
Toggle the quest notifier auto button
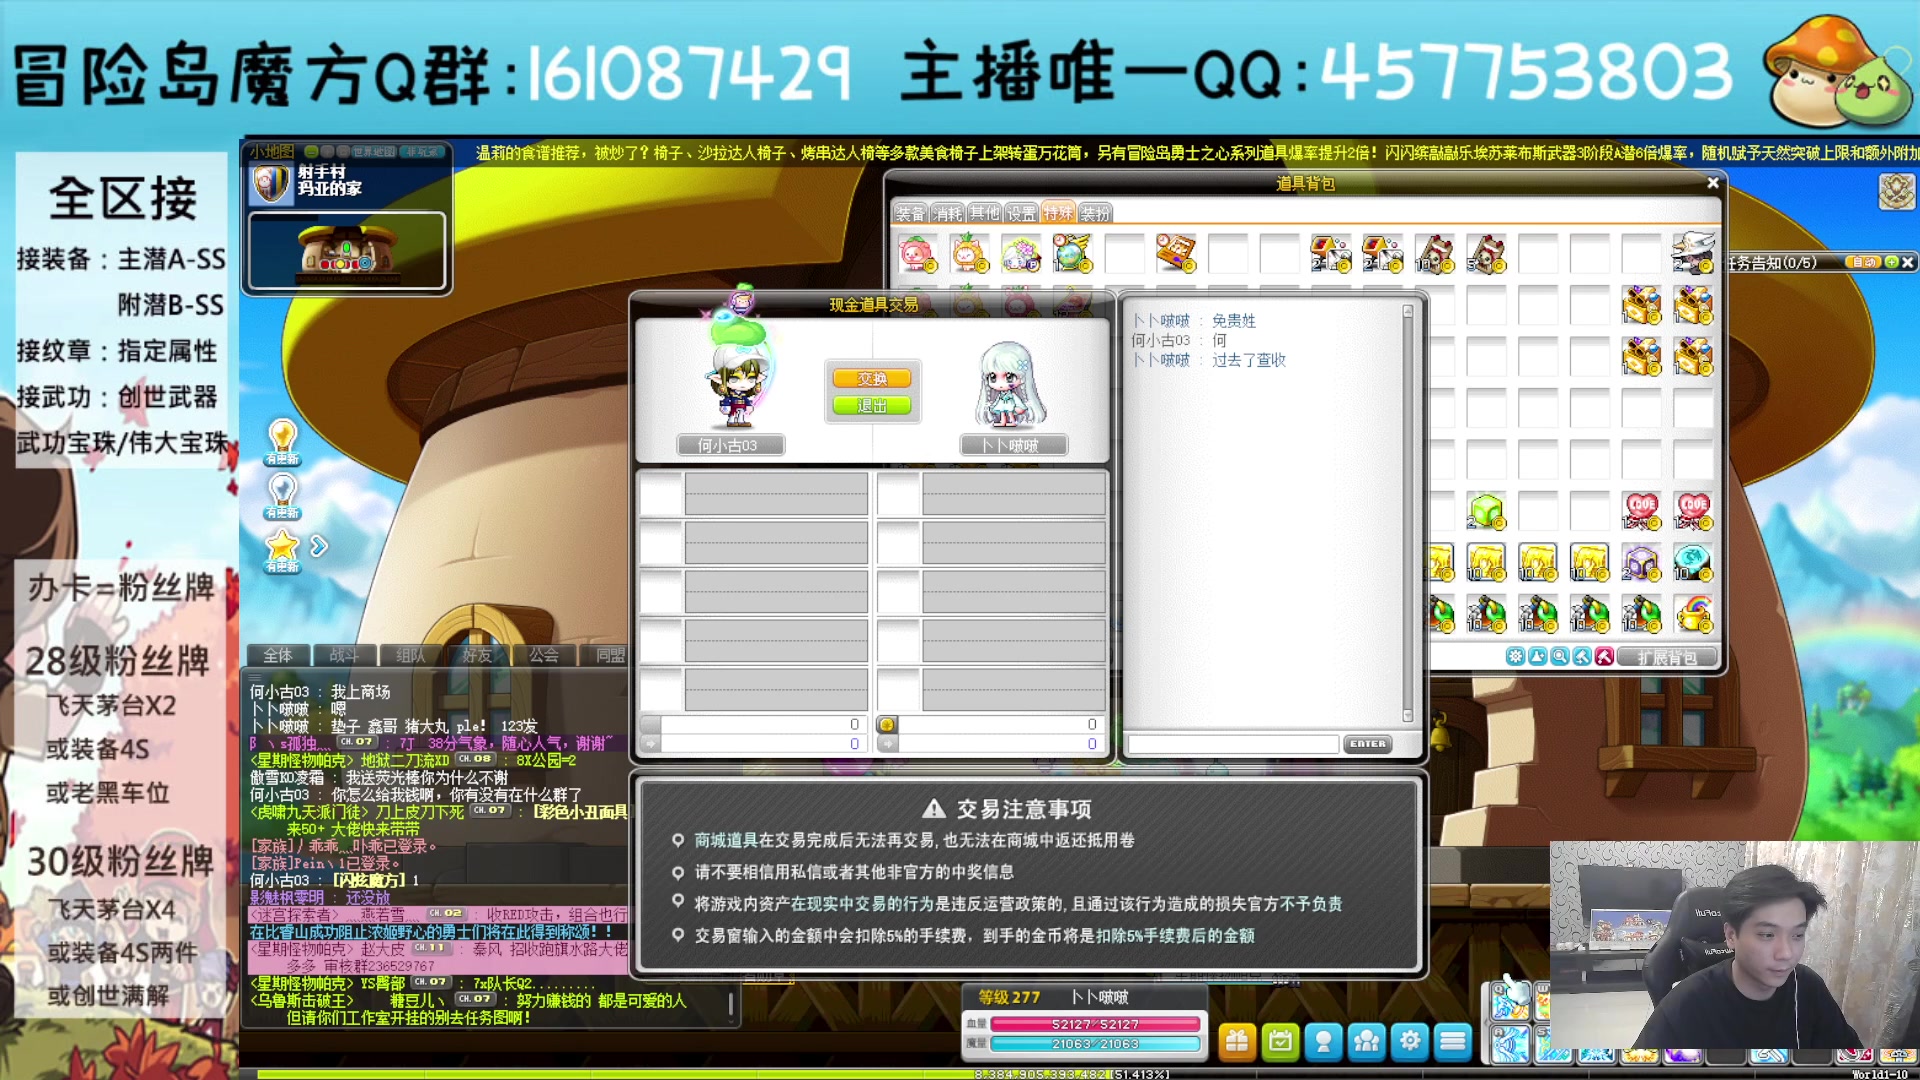1863,262
